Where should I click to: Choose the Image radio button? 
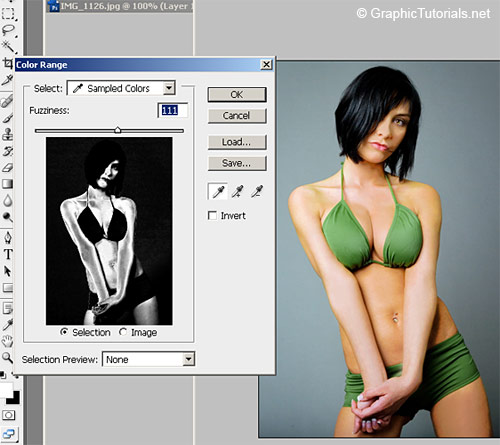(x=123, y=332)
